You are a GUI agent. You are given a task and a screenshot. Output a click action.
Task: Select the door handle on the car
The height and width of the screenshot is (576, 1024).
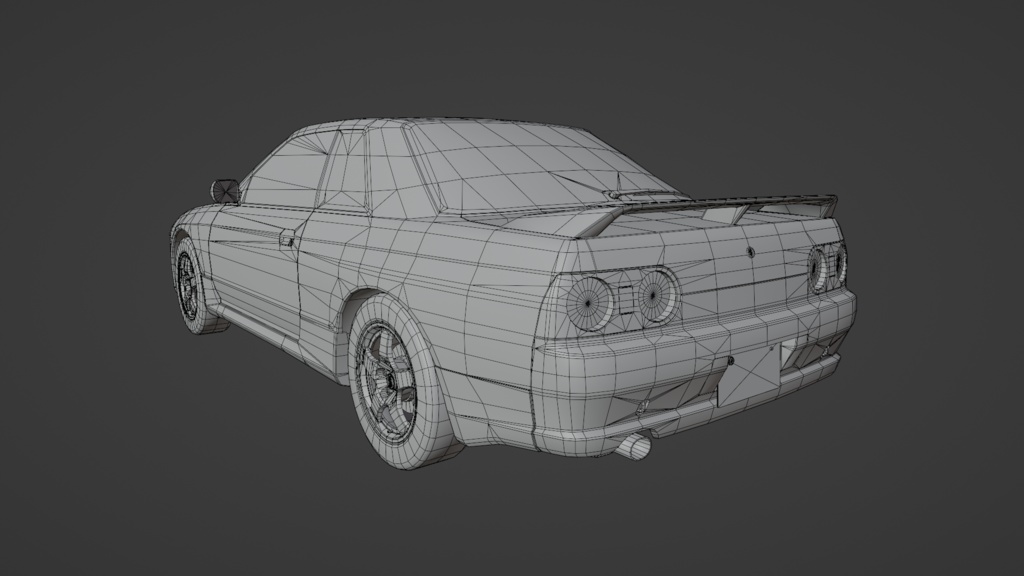287,238
